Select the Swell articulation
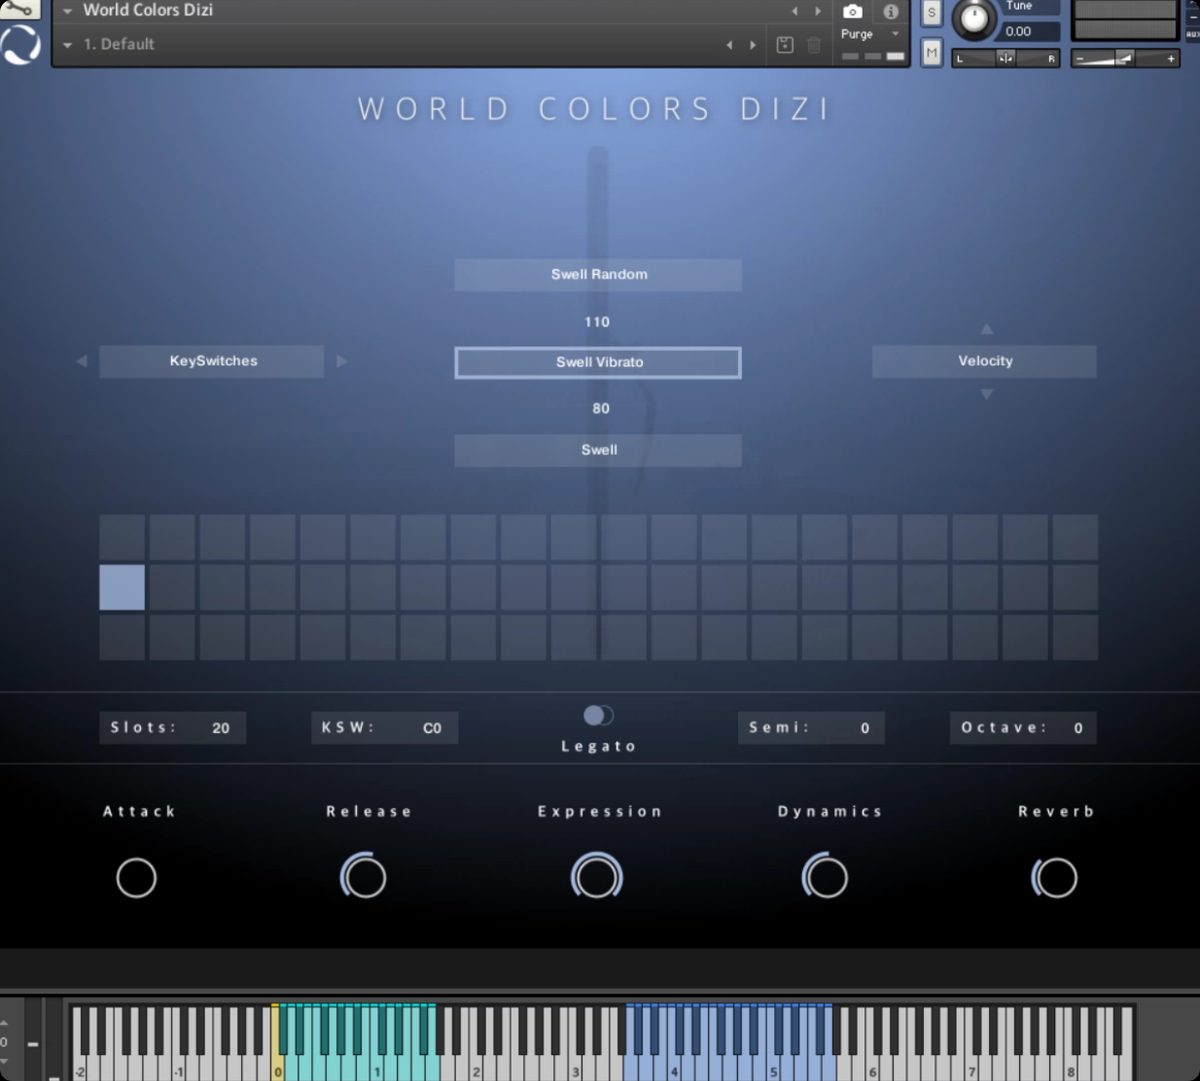 coord(598,450)
